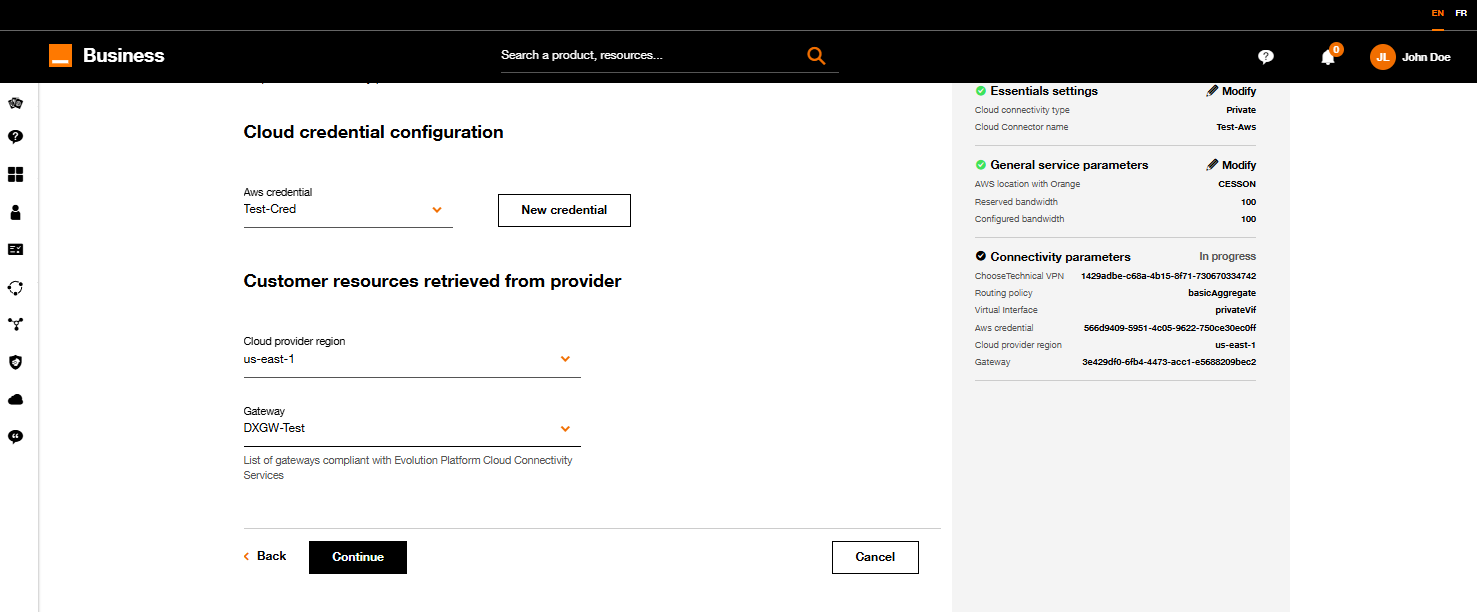Open the question mark sidebar icon
The image size is (1477, 612).
[x=15, y=137]
